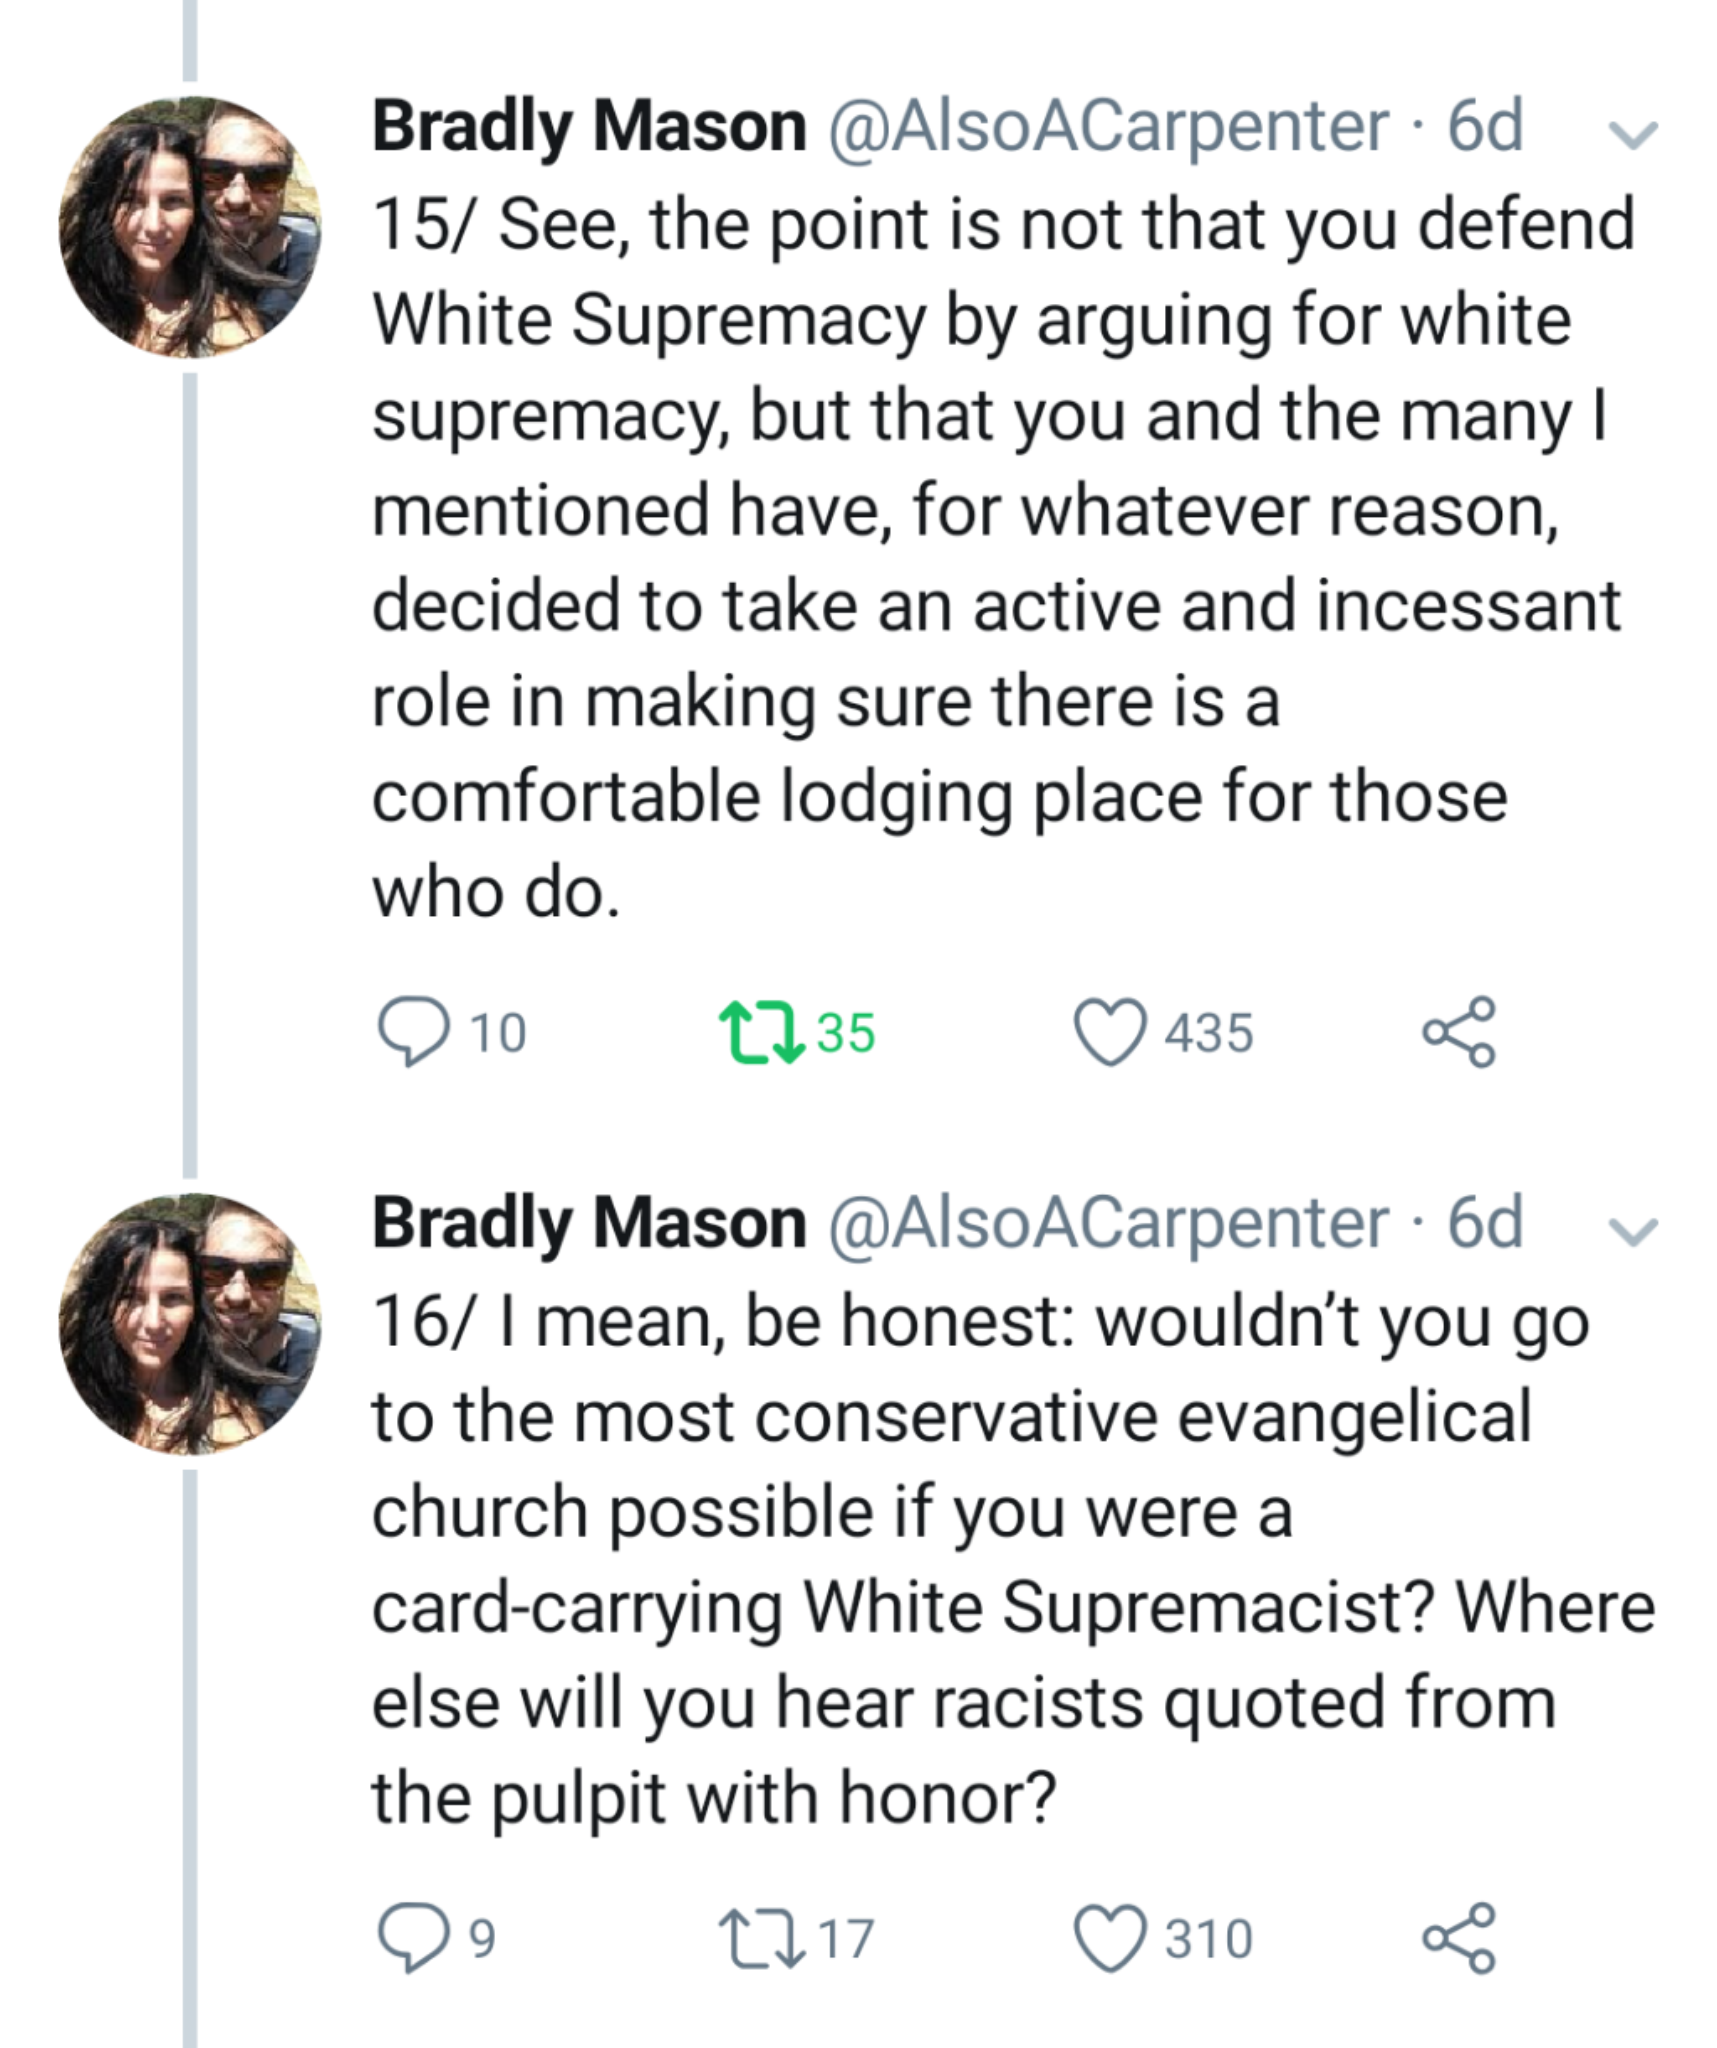1717x2048 pixels.
Task: Like the tweet with 310 likes
Action: click(1109, 1939)
